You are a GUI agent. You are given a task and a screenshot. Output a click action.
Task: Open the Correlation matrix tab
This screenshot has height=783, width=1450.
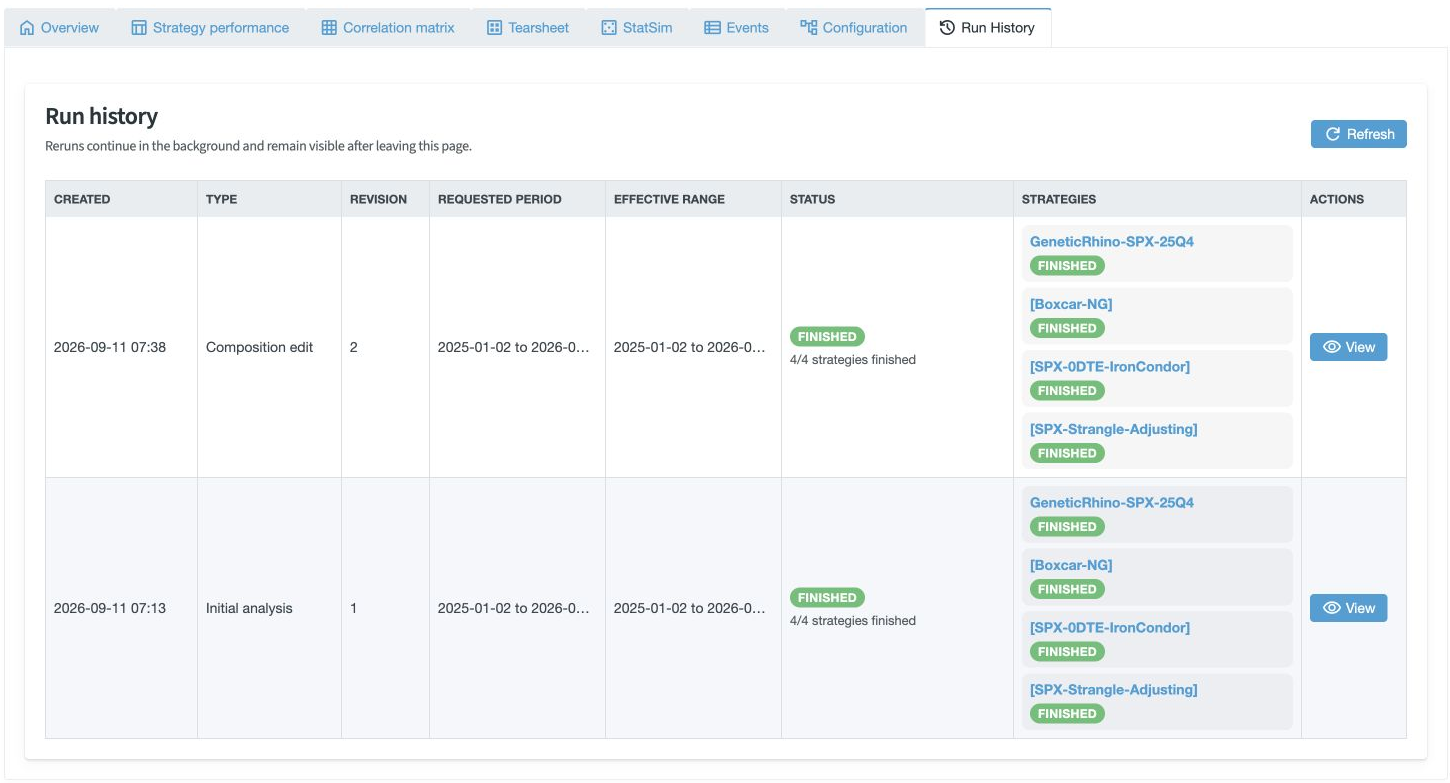tap(388, 28)
